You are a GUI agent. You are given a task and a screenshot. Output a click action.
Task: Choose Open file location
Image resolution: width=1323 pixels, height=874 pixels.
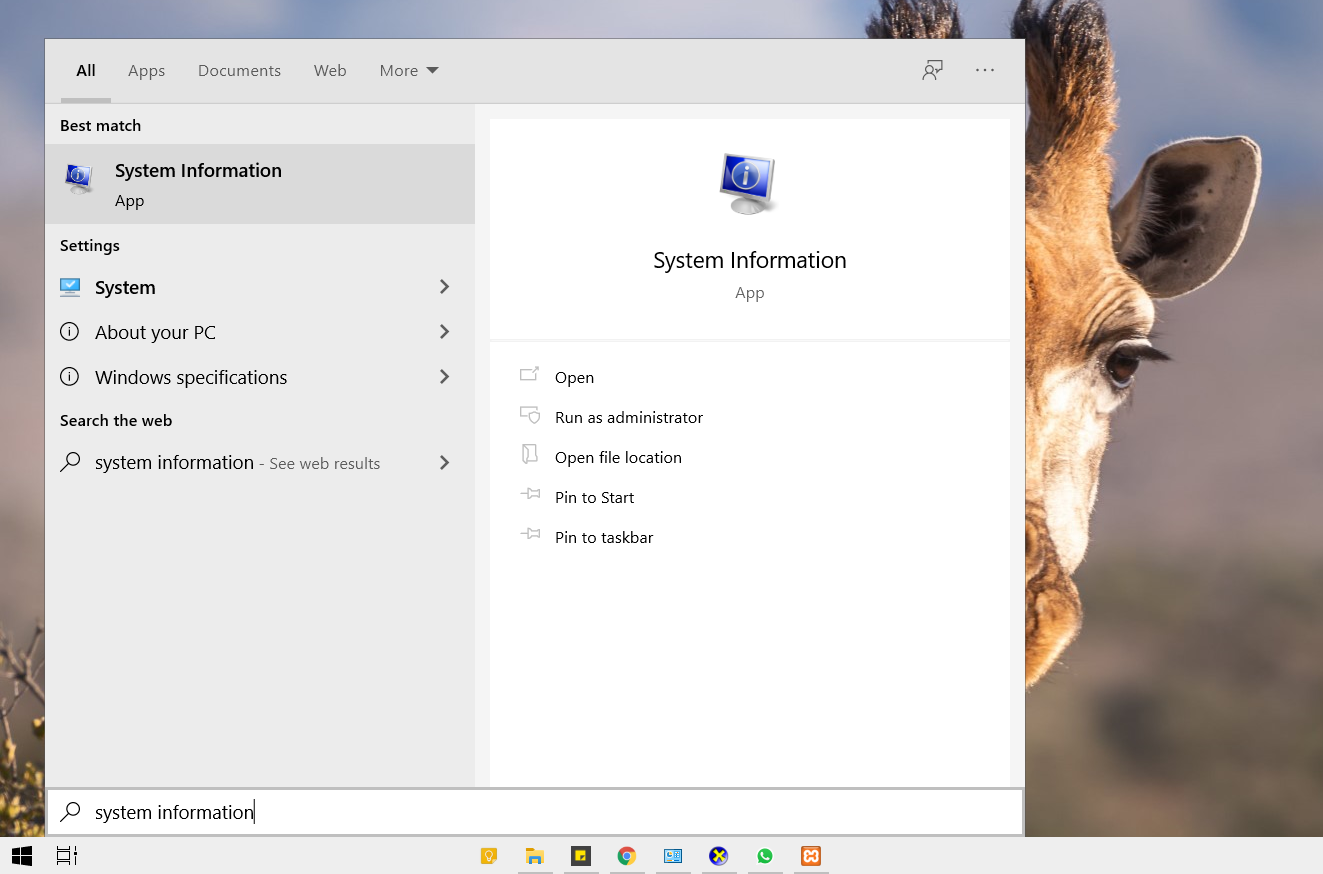tap(618, 457)
